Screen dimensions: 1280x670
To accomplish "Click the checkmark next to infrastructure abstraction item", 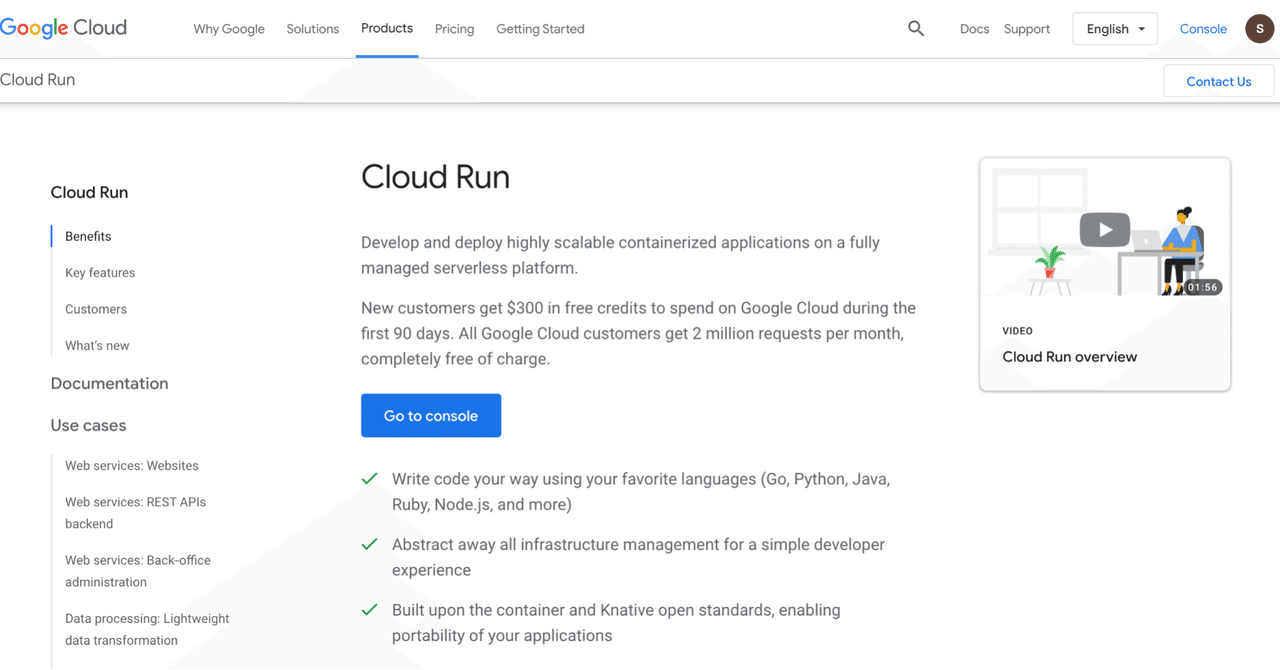I will point(369,543).
